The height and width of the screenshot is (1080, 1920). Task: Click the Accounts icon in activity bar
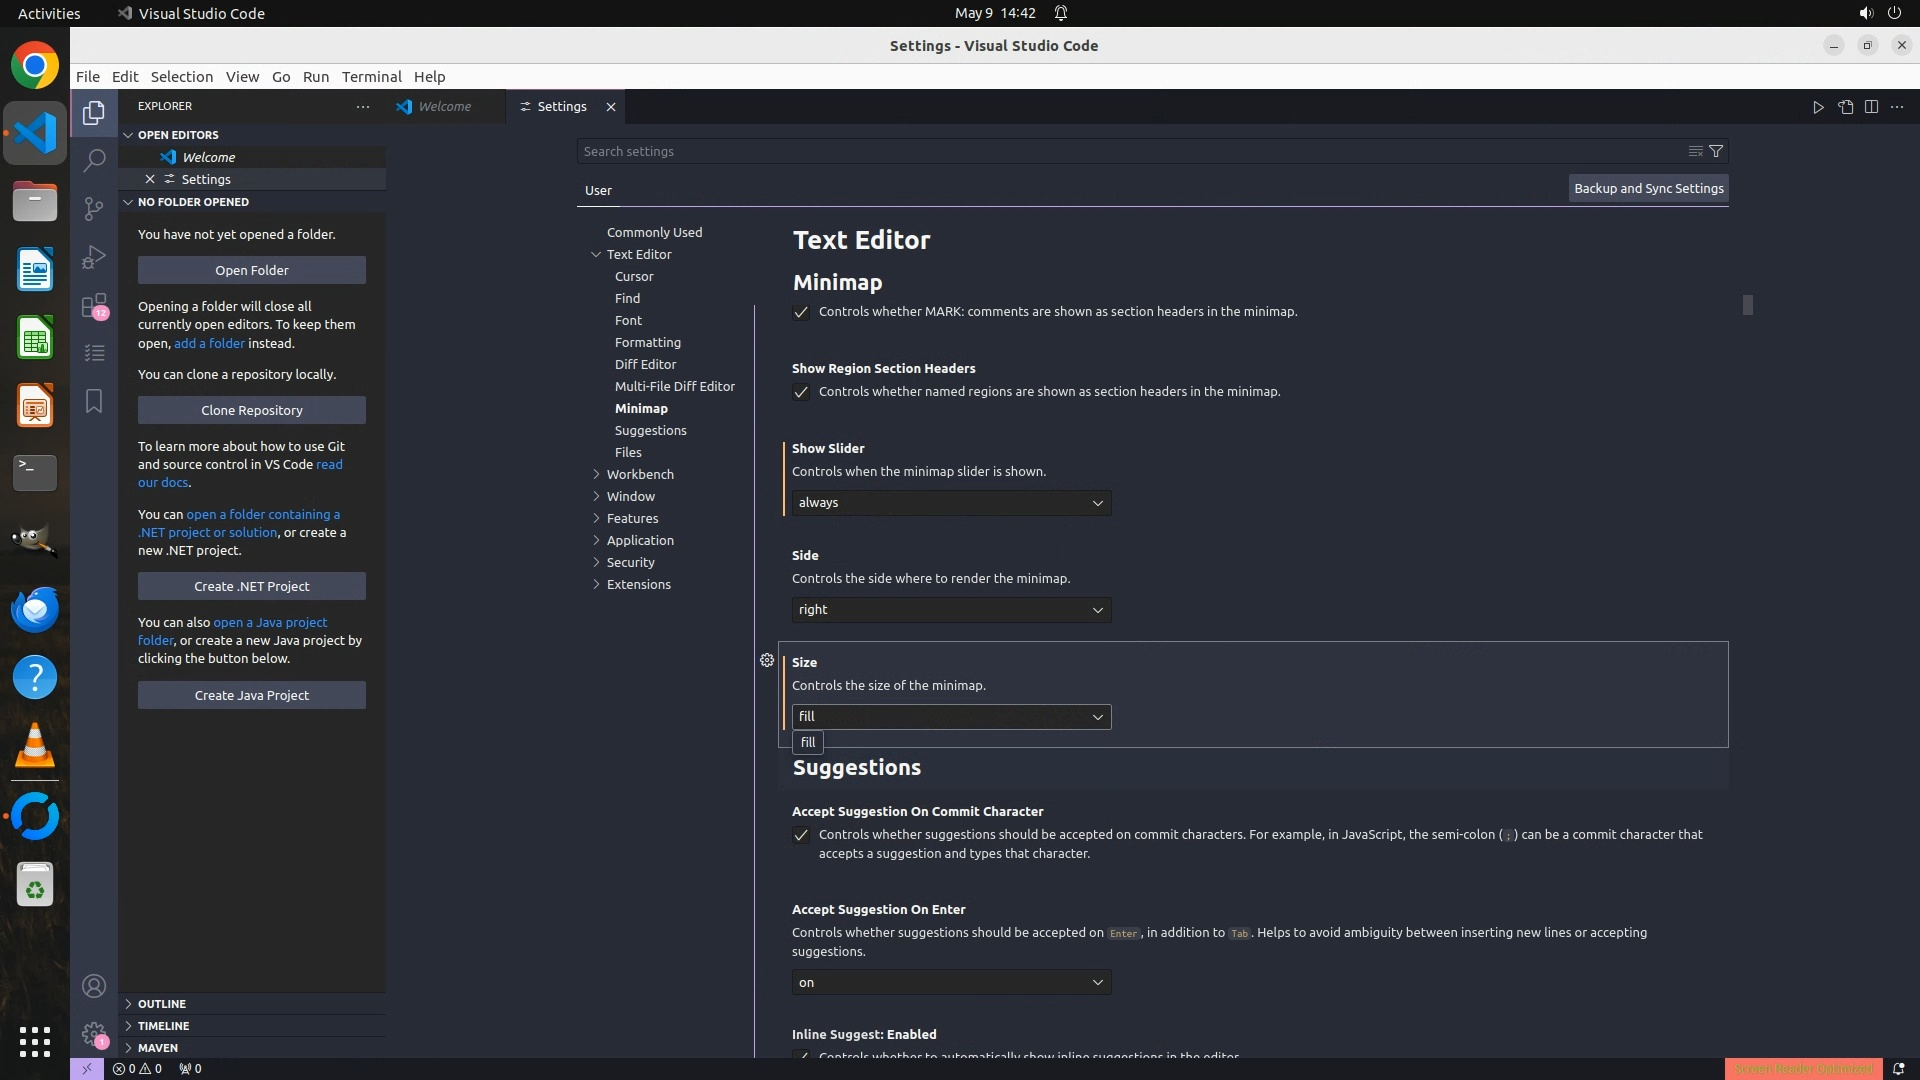pos(94,986)
